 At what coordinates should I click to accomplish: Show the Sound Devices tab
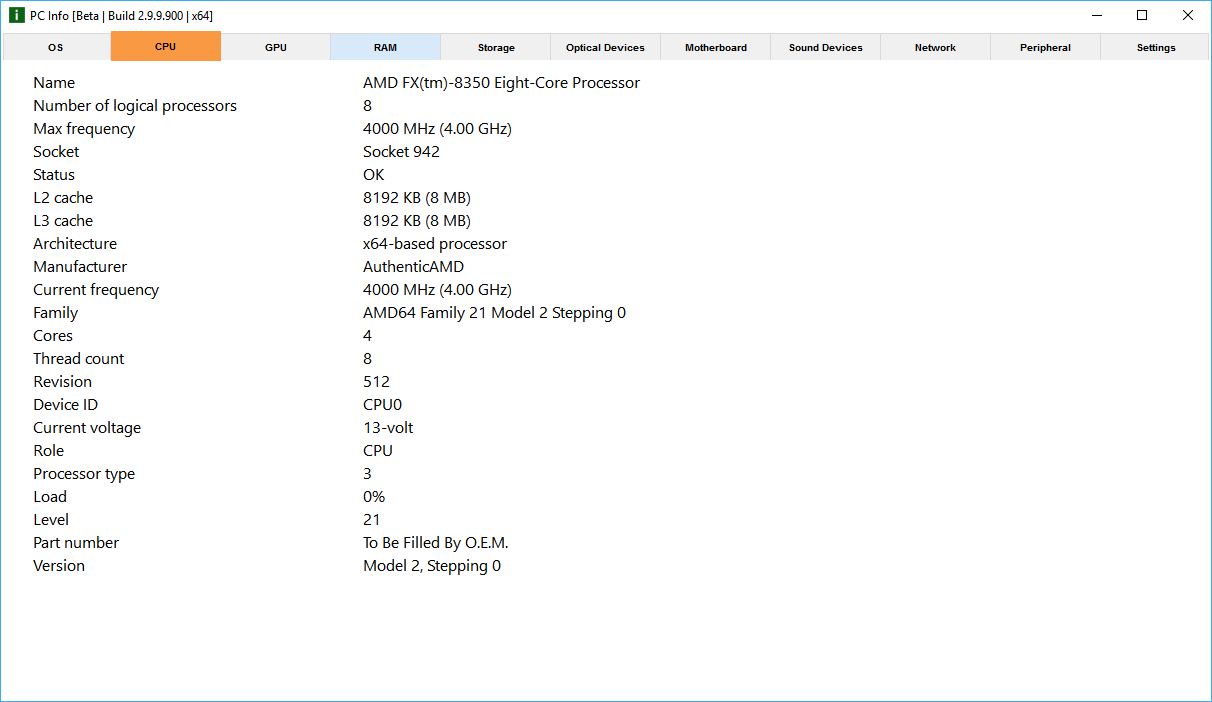point(826,47)
